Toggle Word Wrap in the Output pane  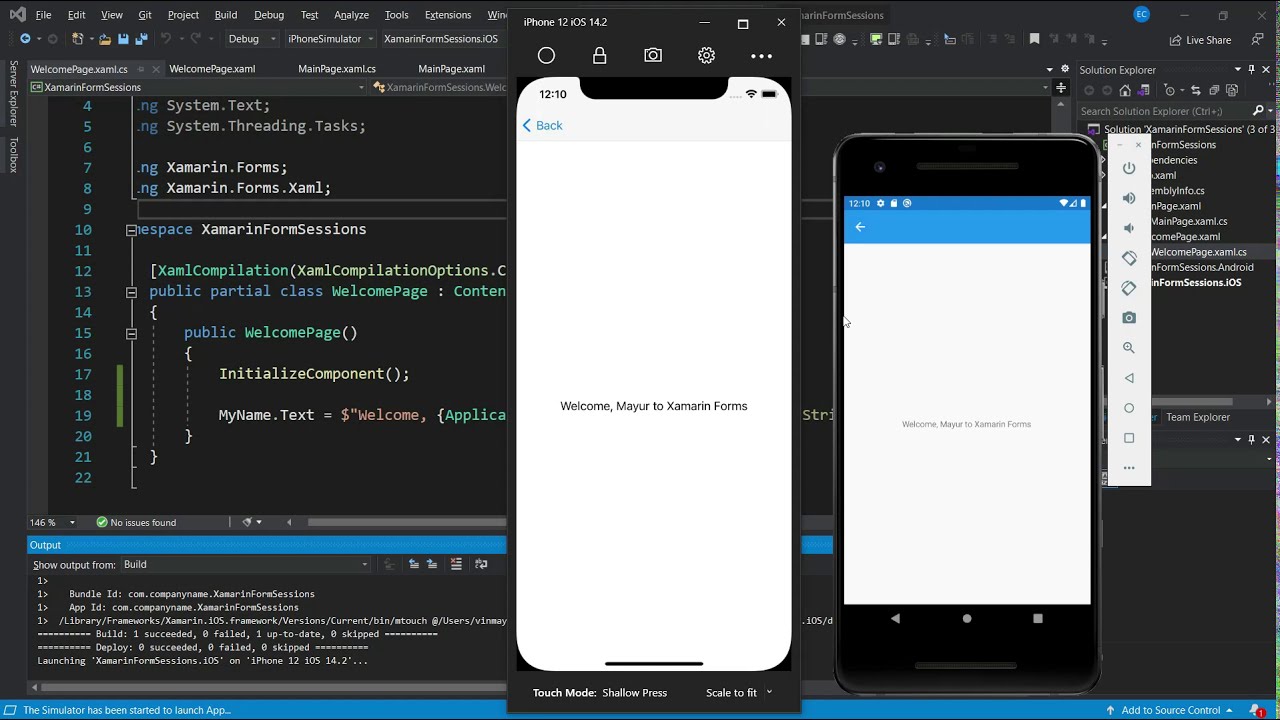tap(481, 565)
